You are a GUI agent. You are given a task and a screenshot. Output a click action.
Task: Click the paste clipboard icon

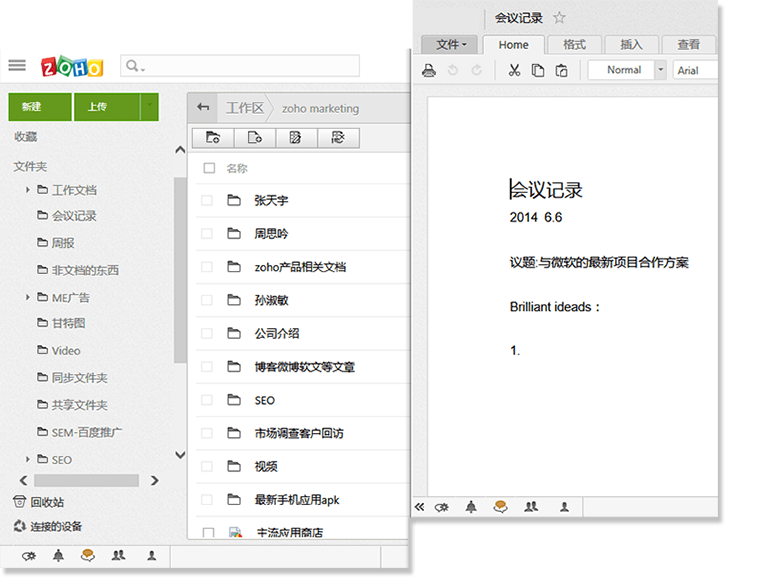562,70
